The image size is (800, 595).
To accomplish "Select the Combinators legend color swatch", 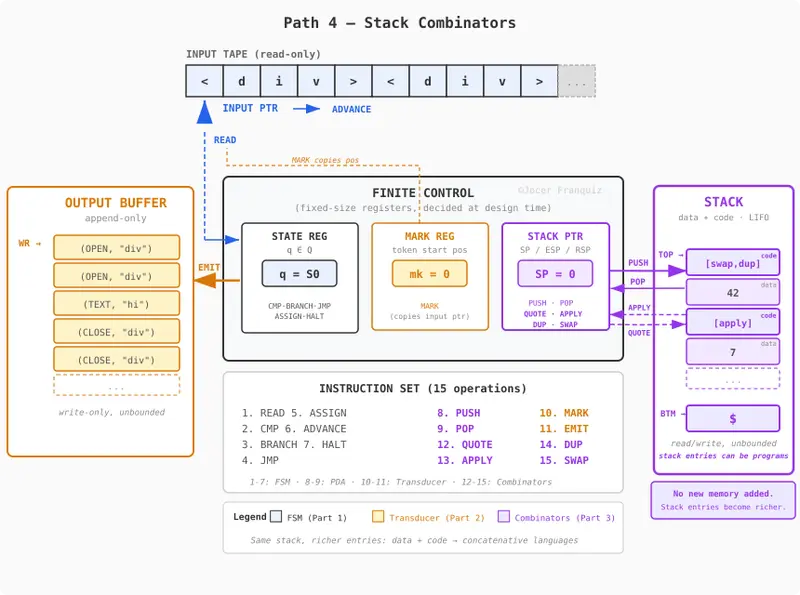I will [504, 516].
